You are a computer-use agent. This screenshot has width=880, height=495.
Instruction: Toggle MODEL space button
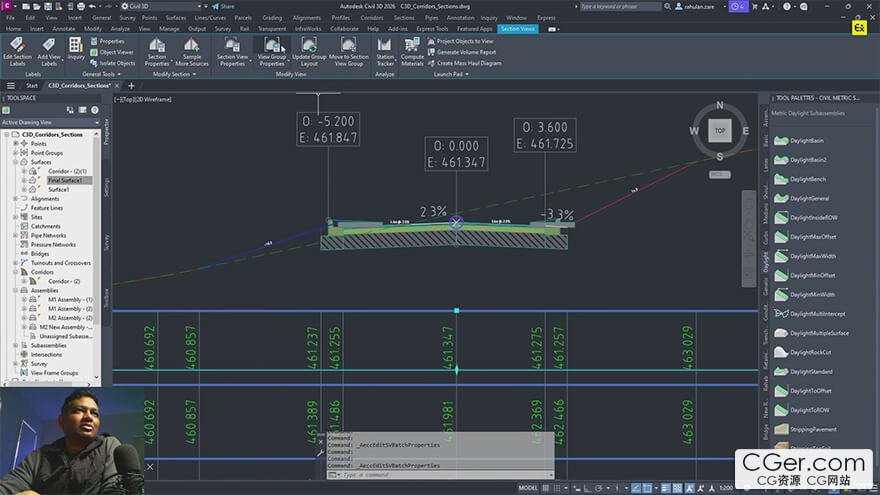point(528,488)
